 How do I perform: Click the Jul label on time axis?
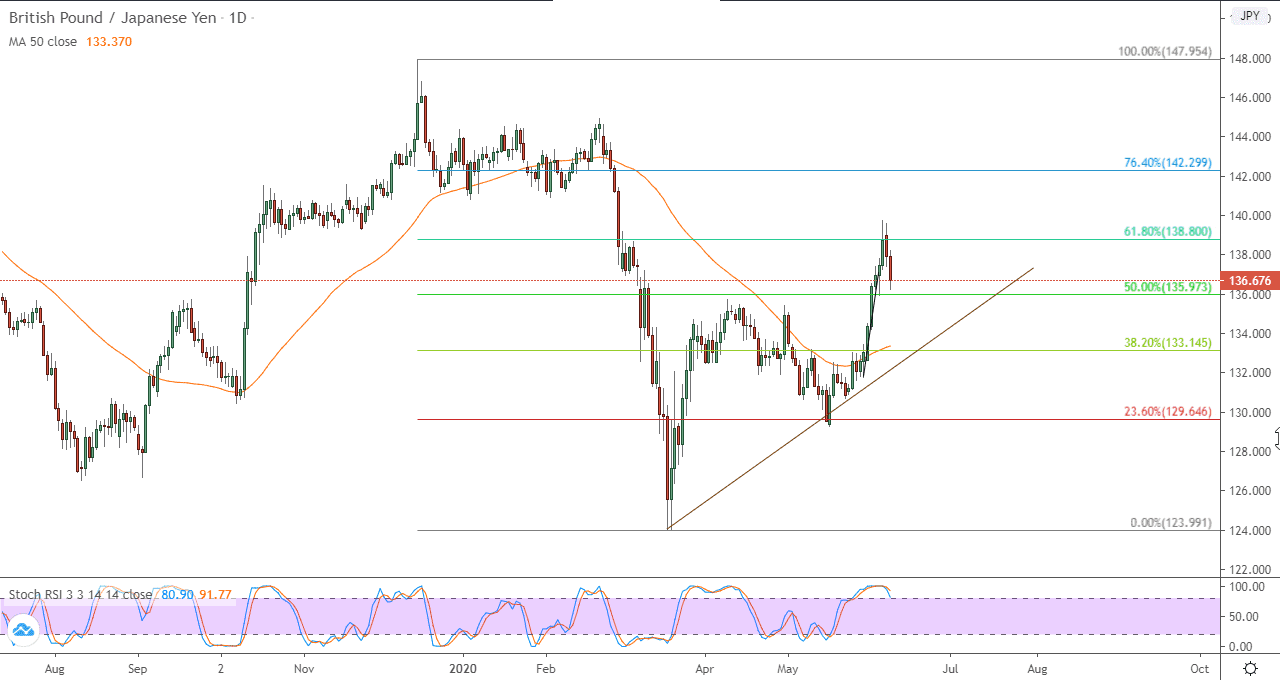950,668
